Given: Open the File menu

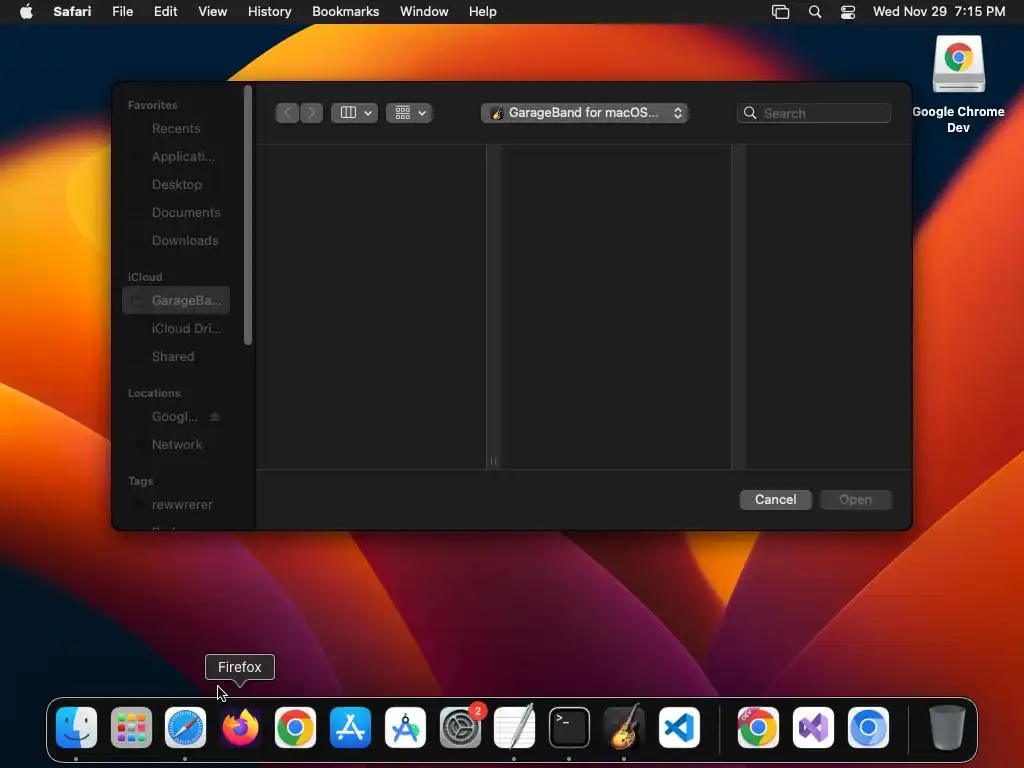Looking at the screenshot, I should click(123, 12).
